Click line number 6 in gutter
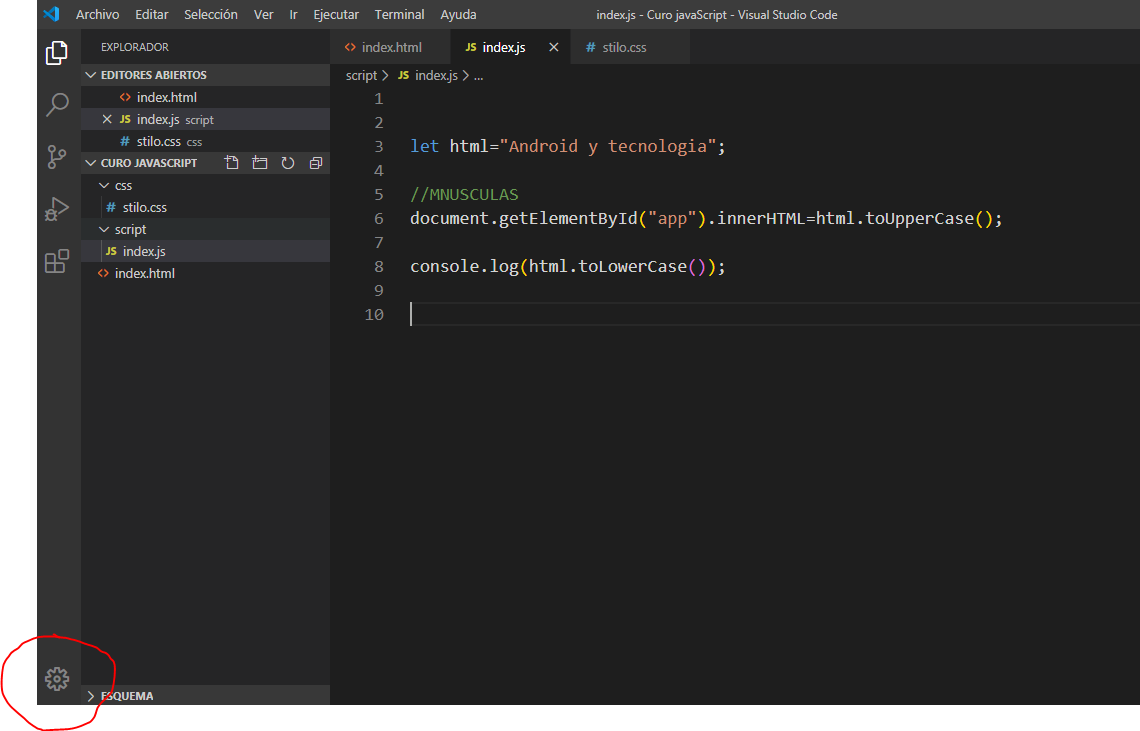Screen dimensions: 1140x731 click(379, 218)
